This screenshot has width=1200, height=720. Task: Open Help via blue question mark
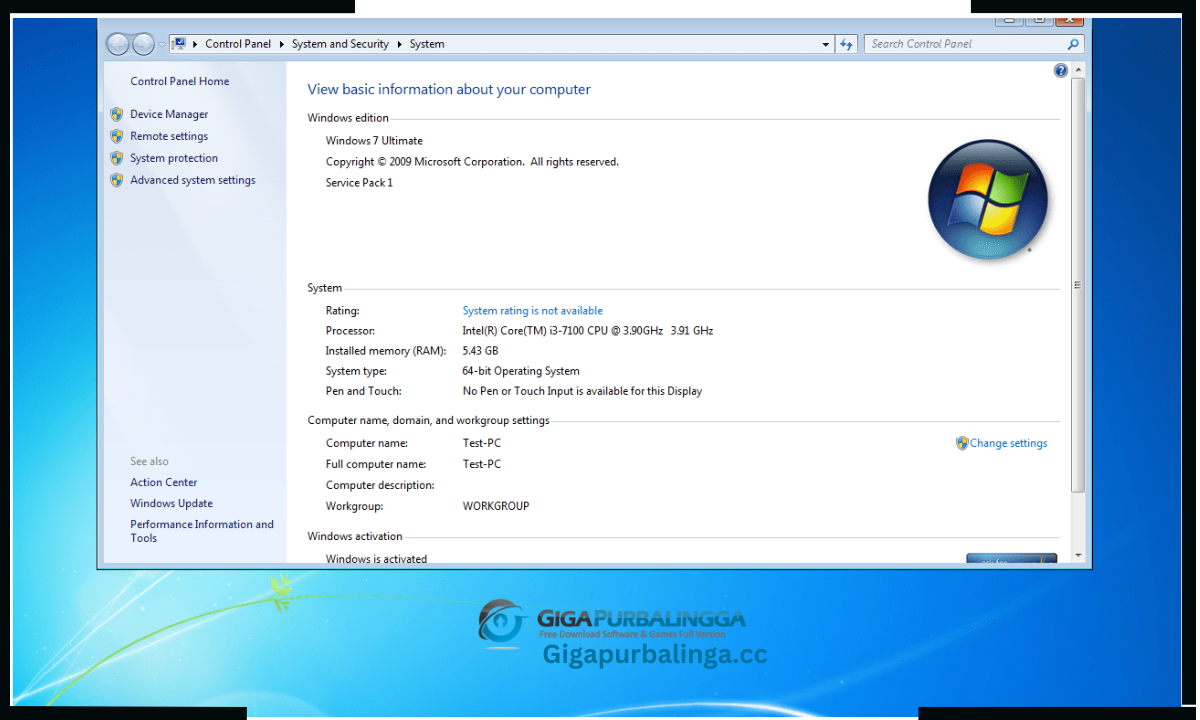(1061, 71)
